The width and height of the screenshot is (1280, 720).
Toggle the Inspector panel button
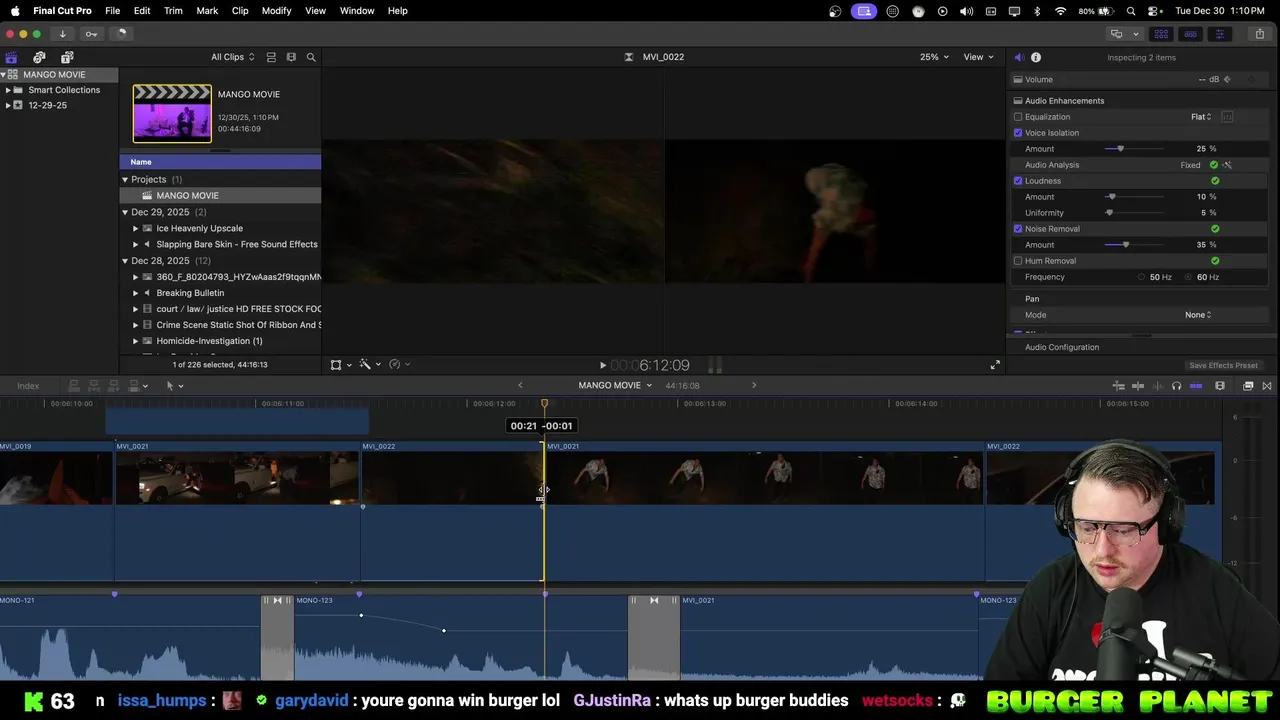tap(1219, 33)
